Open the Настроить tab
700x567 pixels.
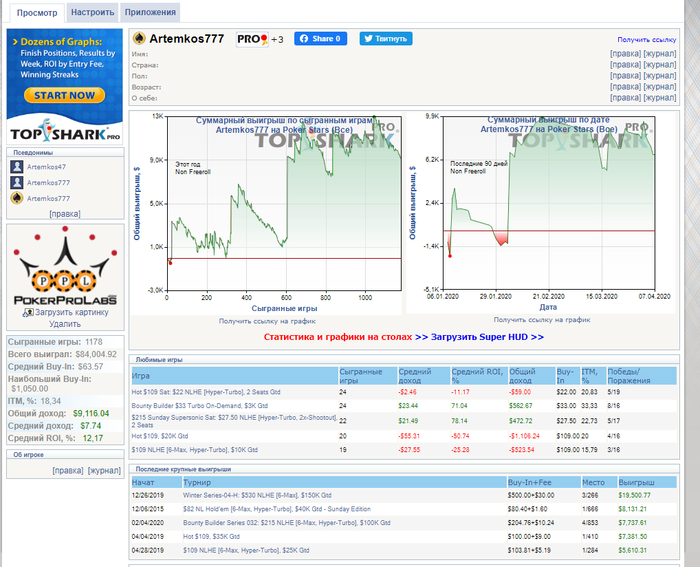92,13
